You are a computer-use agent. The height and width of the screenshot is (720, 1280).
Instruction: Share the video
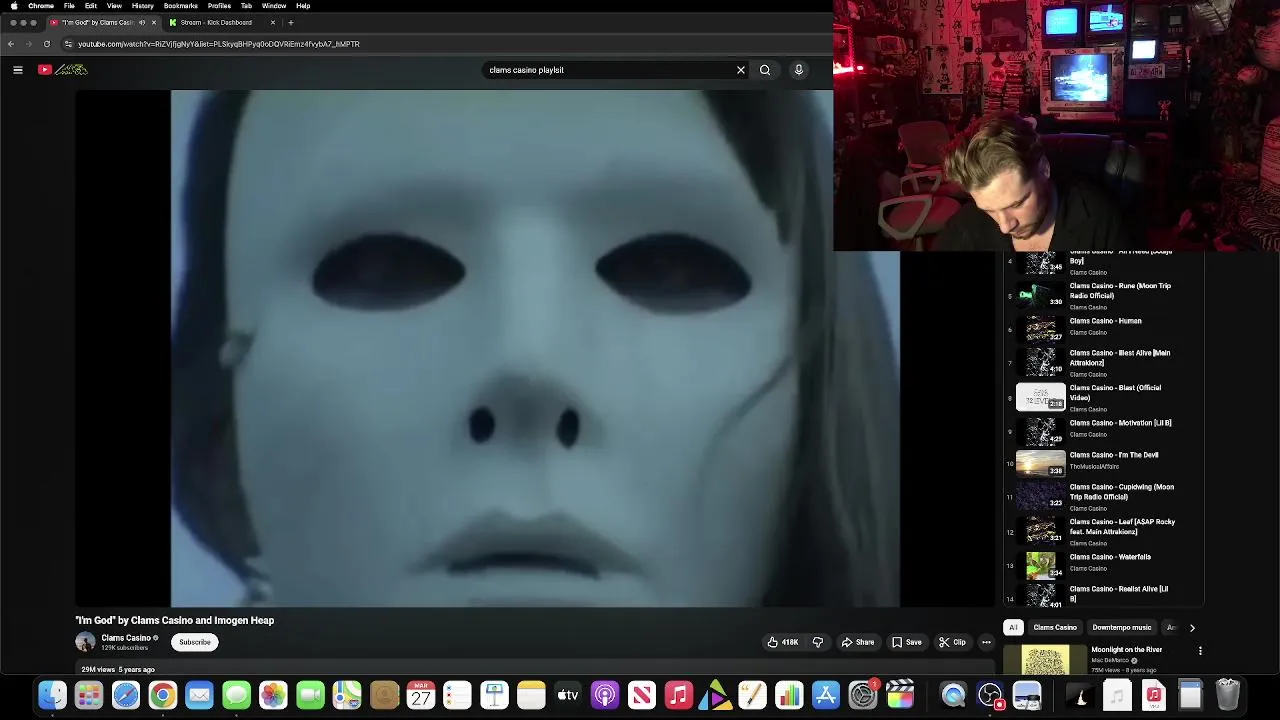858,642
